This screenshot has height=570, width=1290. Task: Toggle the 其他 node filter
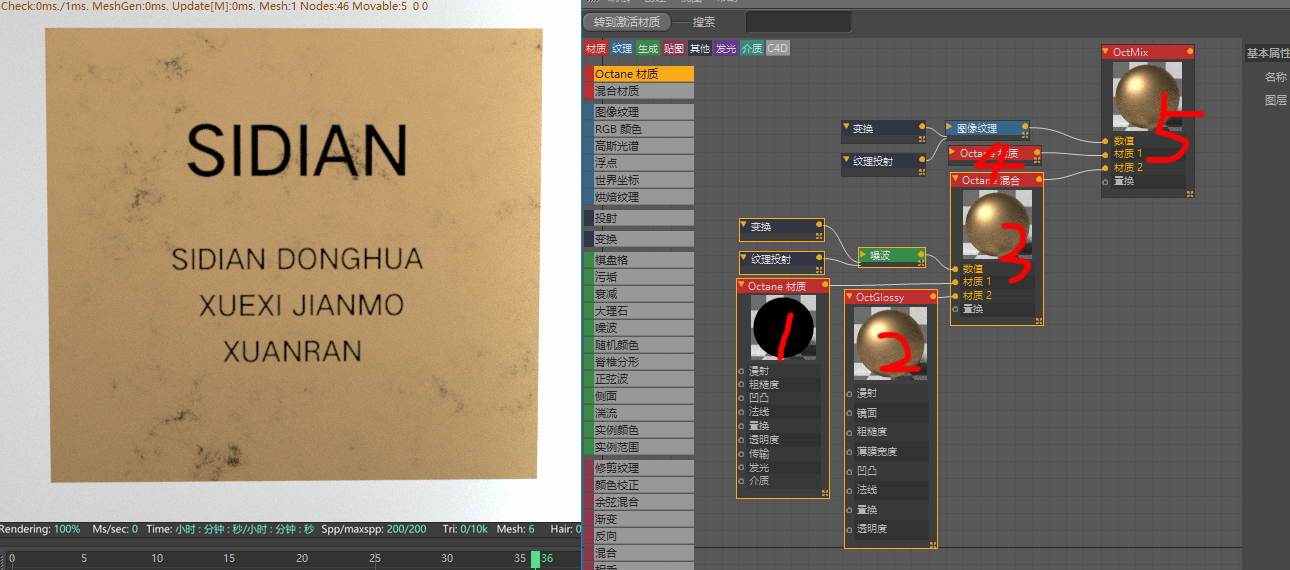pyautogui.click(x=699, y=48)
